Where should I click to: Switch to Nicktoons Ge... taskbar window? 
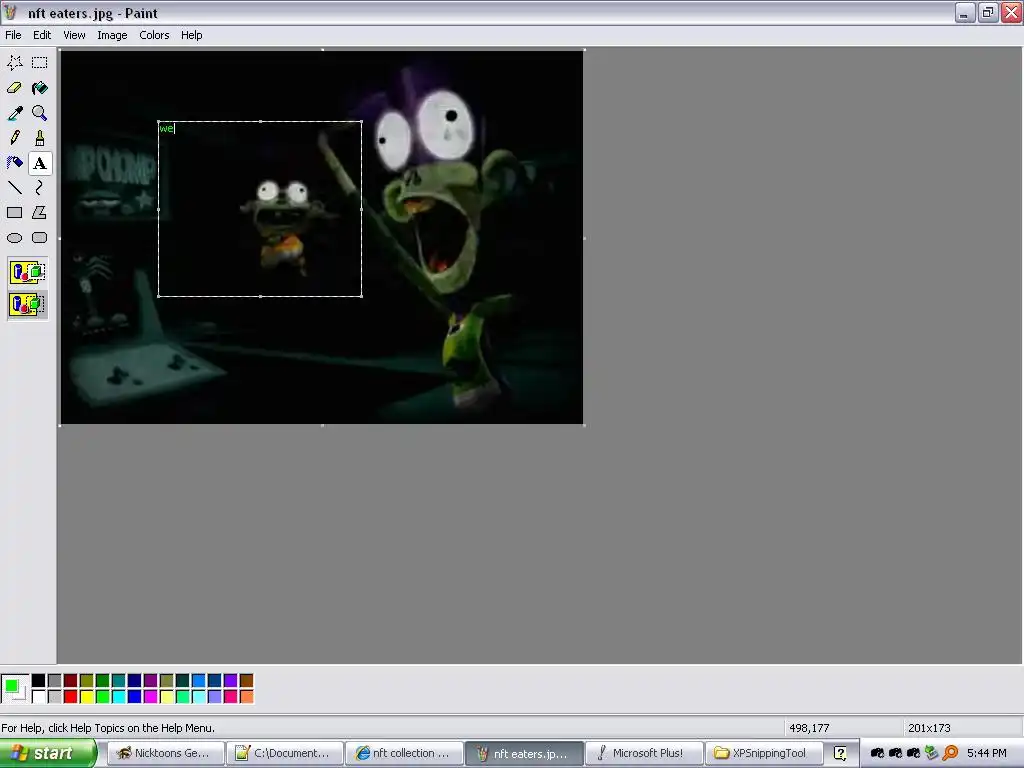coord(166,753)
